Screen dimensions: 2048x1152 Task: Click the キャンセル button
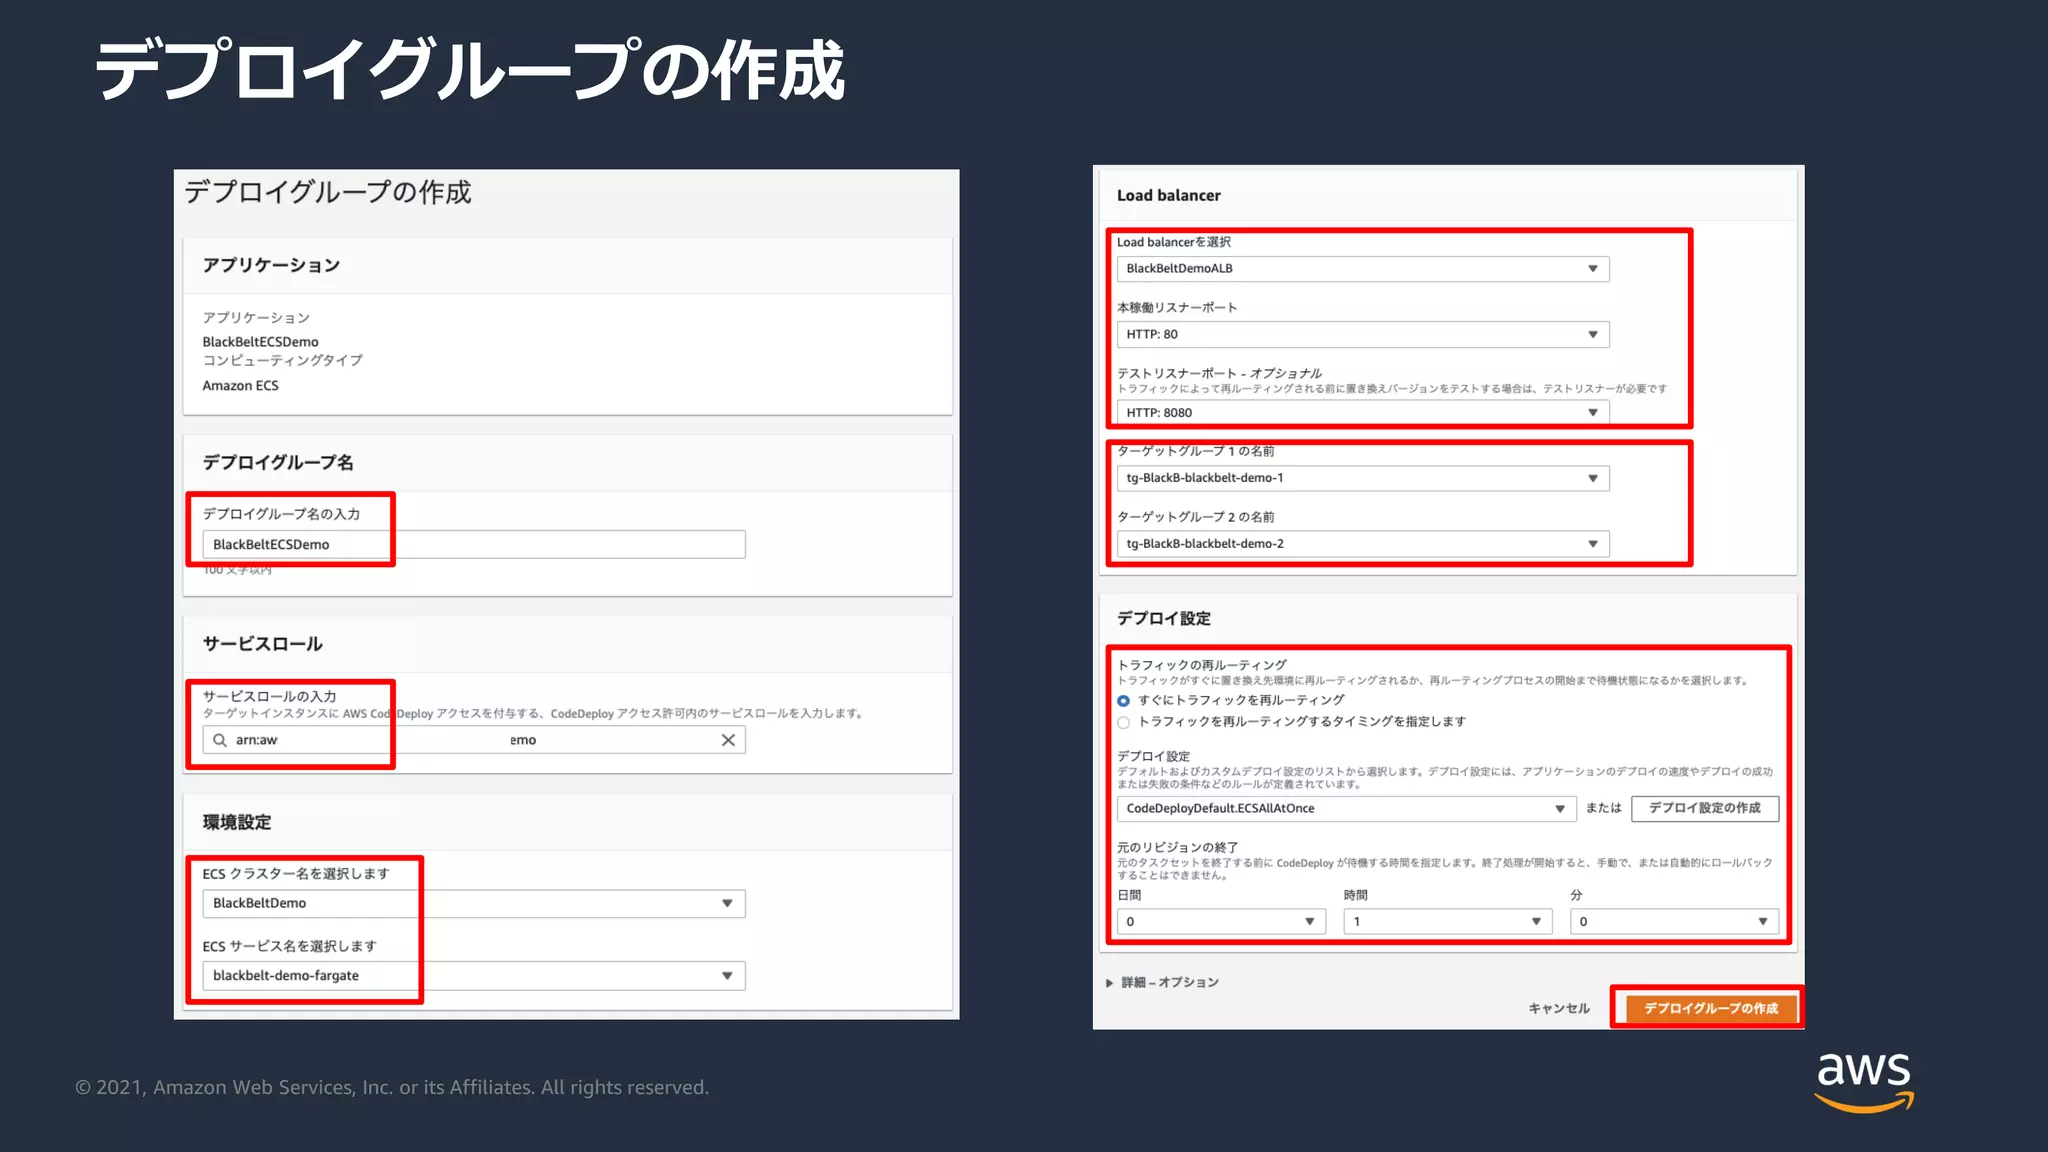tap(1559, 1008)
